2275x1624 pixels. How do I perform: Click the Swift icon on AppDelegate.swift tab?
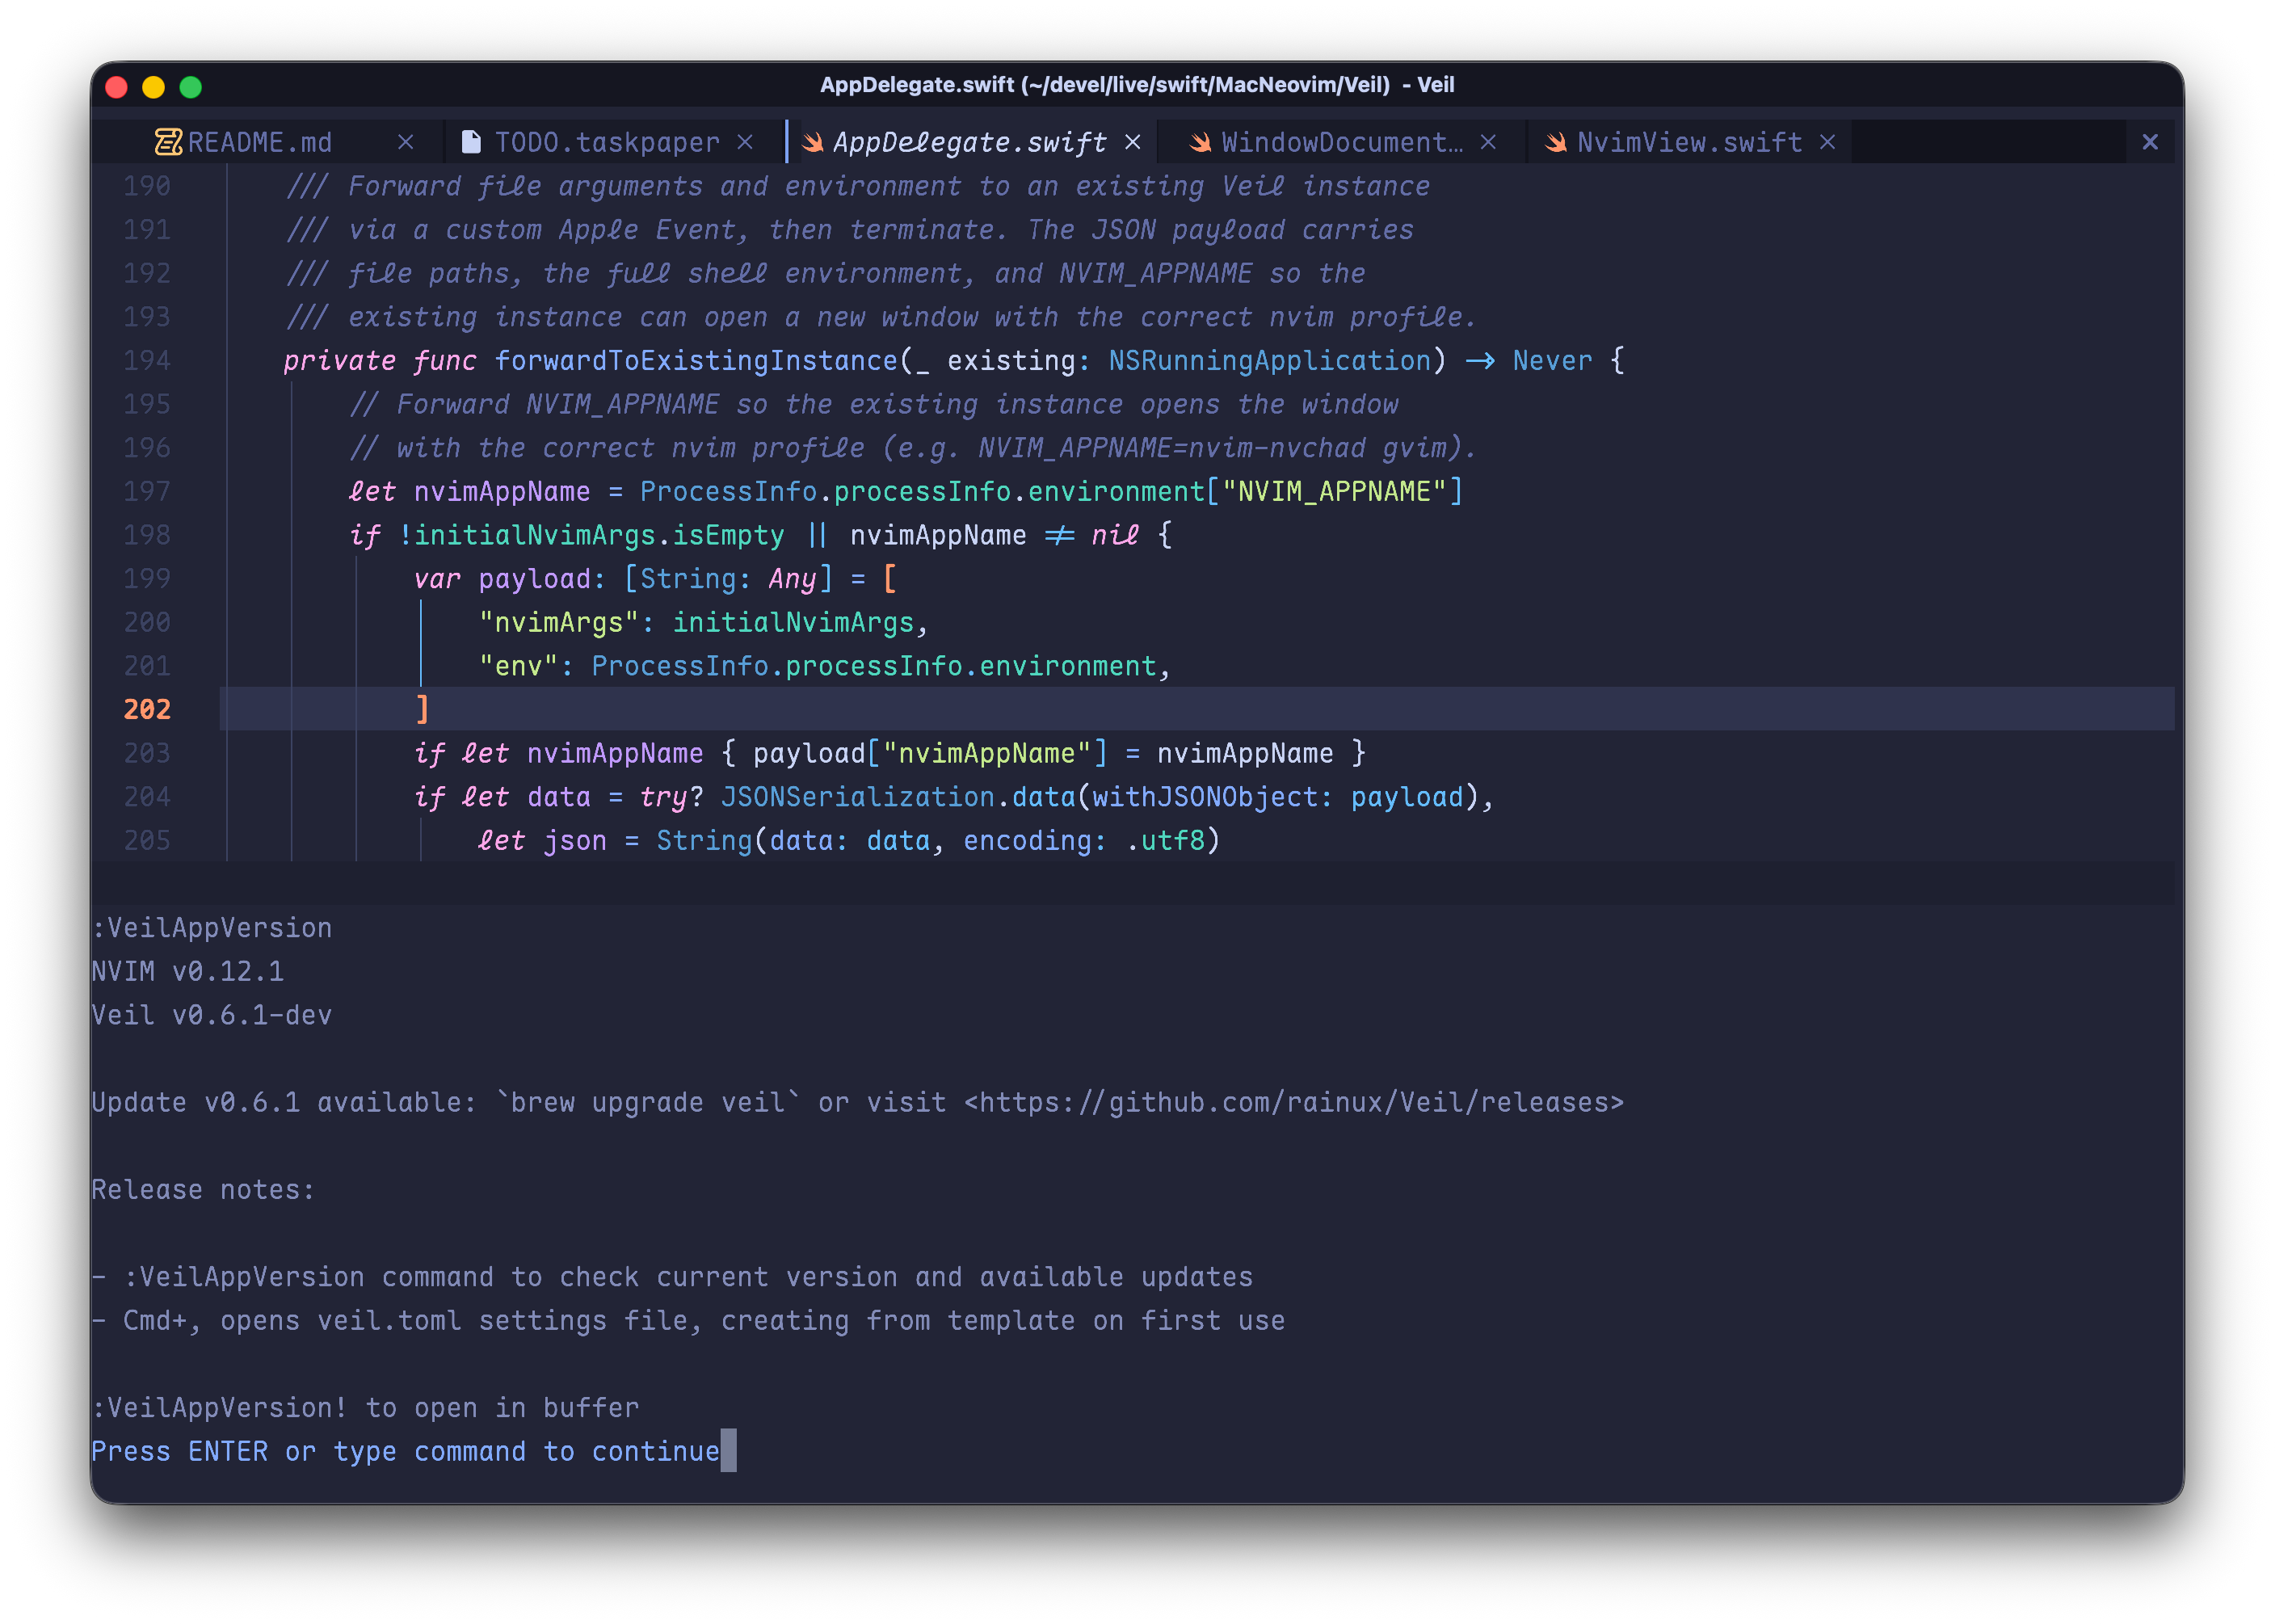pos(813,142)
